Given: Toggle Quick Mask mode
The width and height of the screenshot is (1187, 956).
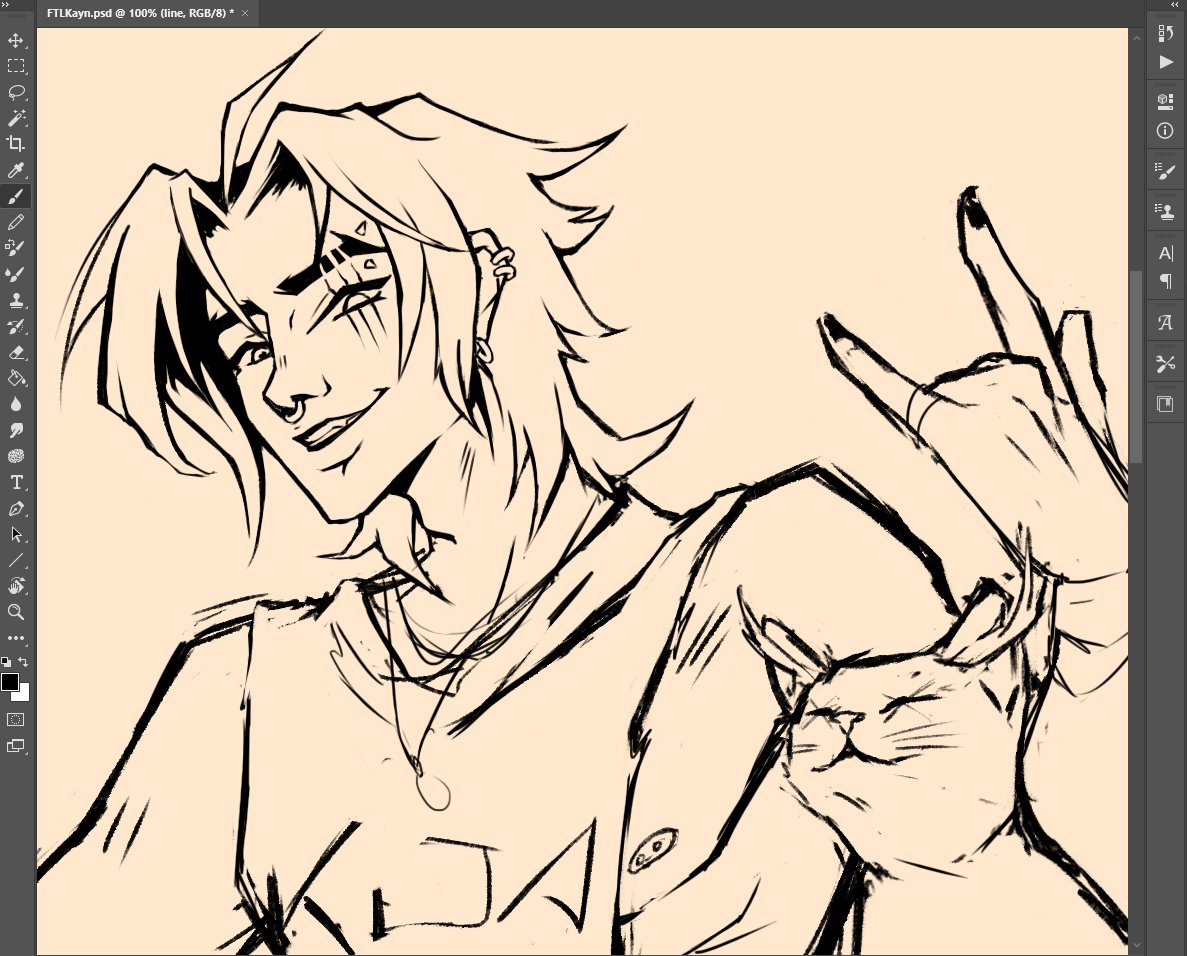Looking at the screenshot, I should [16, 720].
